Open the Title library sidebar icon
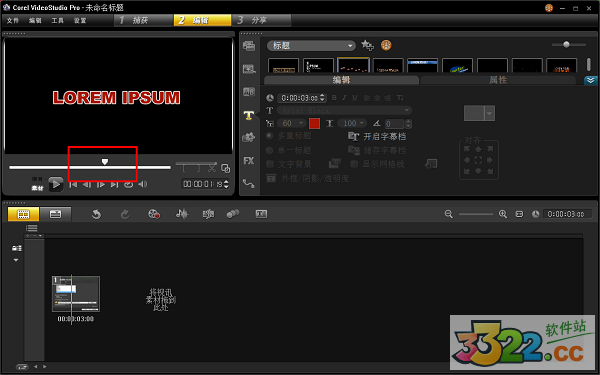 click(x=249, y=115)
